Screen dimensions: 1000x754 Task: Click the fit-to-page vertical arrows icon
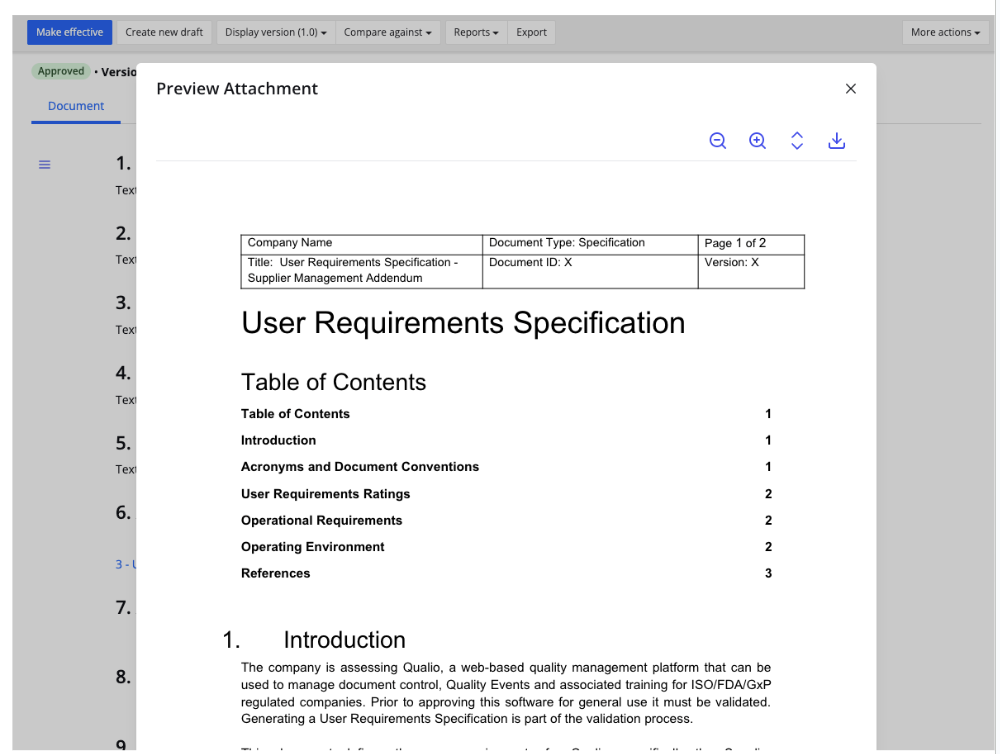[x=797, y=141]
